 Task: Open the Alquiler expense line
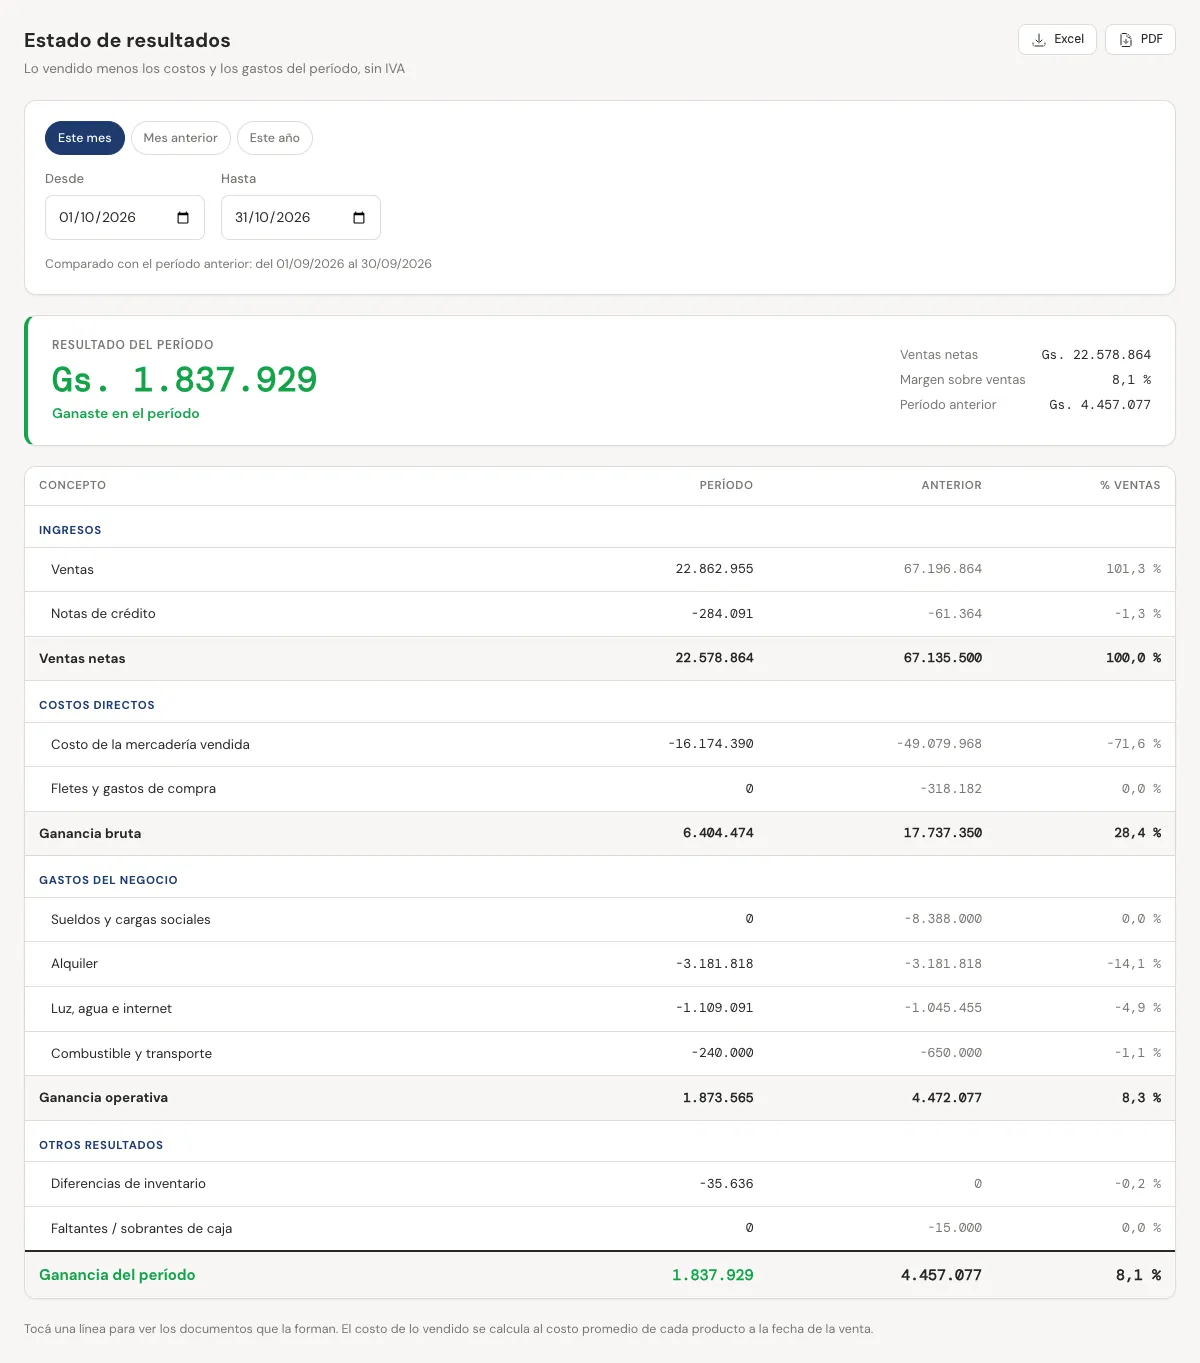tap(600, 964)
